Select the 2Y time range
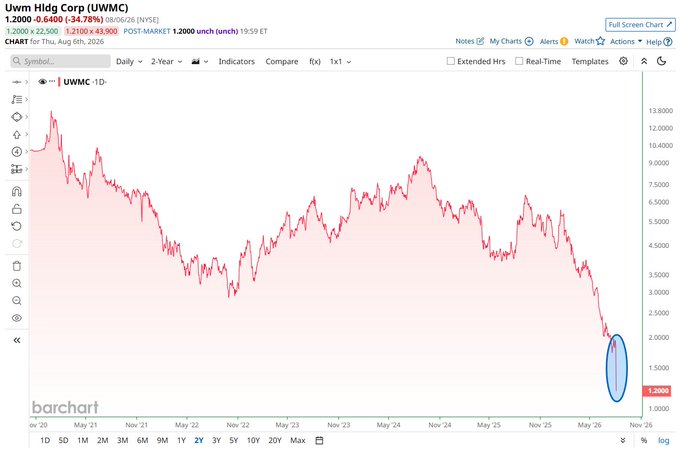Image resolution: width=680 pixels, height=449 pixels. [199, 440]
